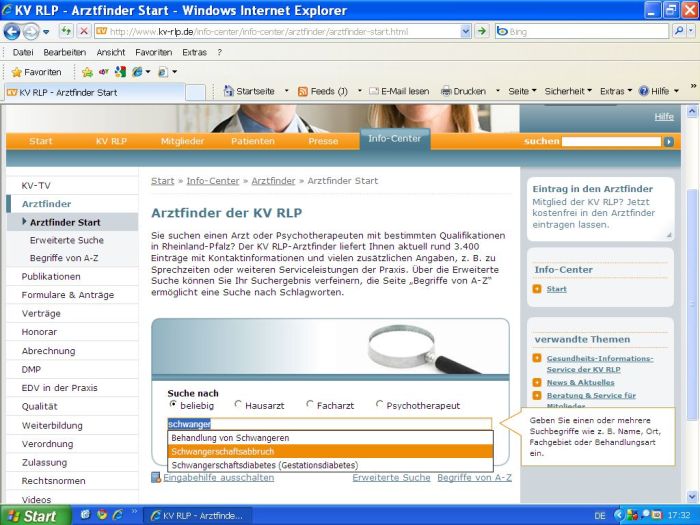Click orange plus icon next to Start
This screenshot has width=700, height=525.
[x=537, y=289]
